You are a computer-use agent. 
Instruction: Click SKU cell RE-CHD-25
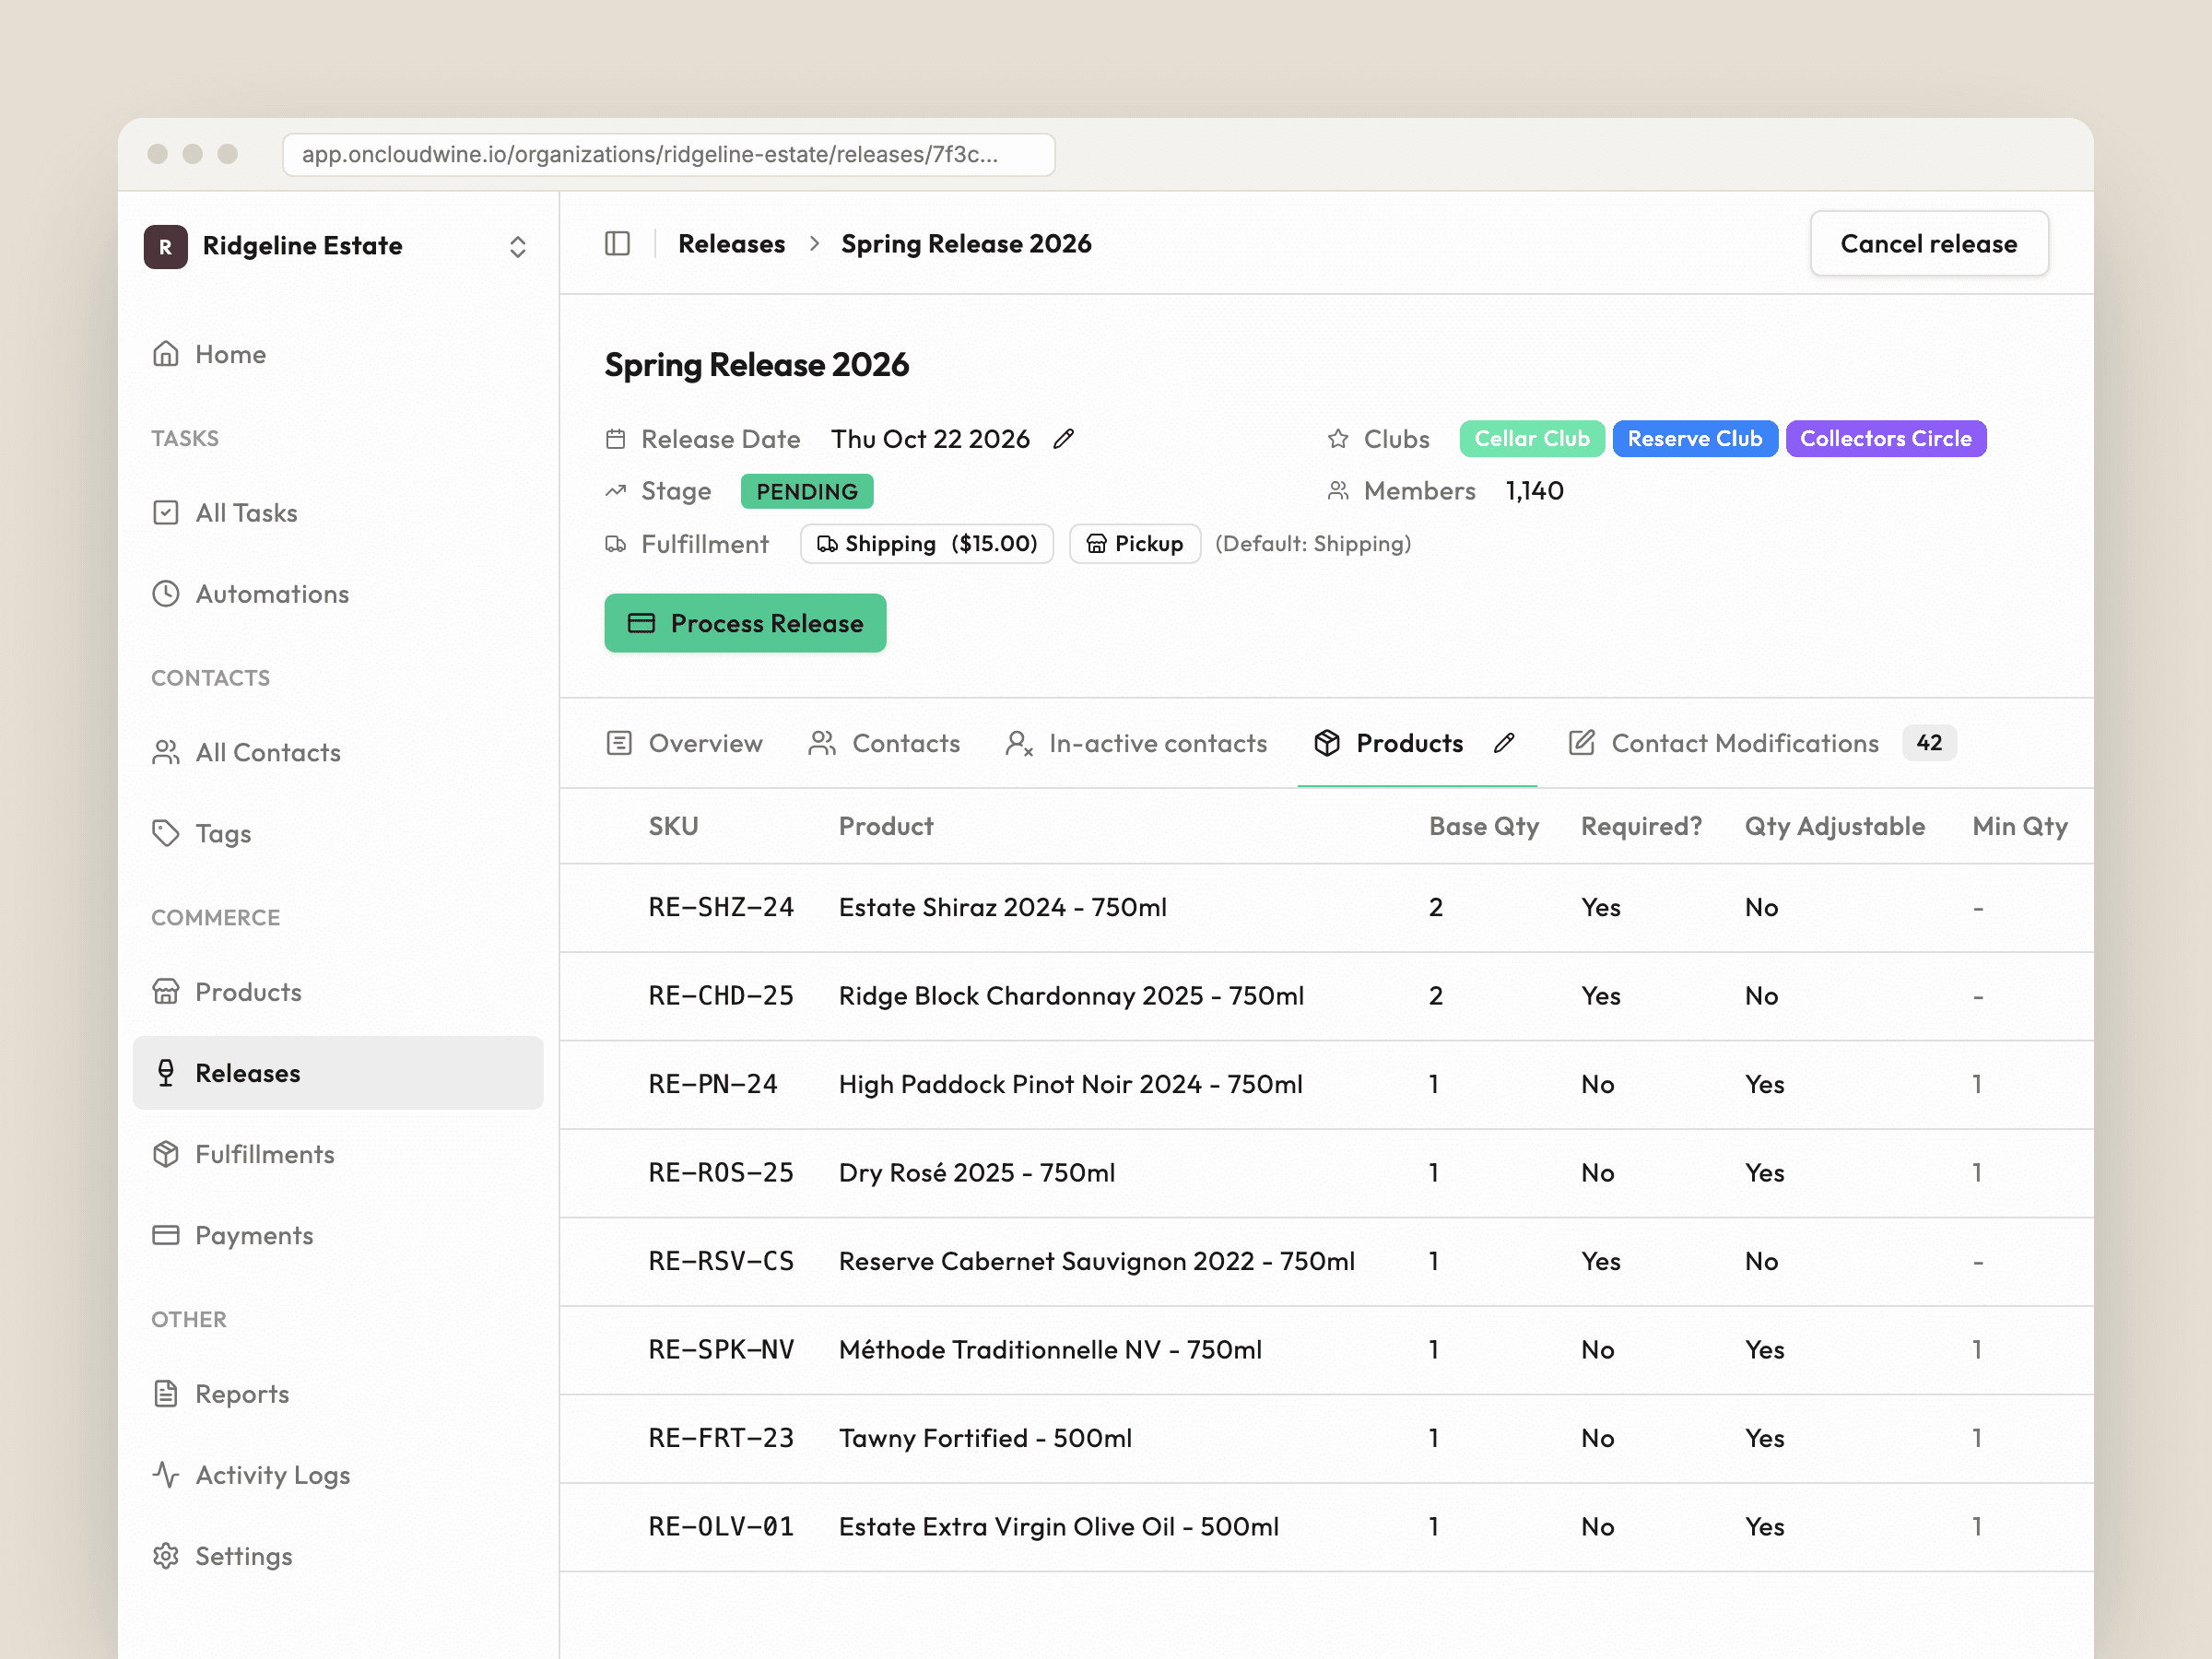(x=721, y=996)
